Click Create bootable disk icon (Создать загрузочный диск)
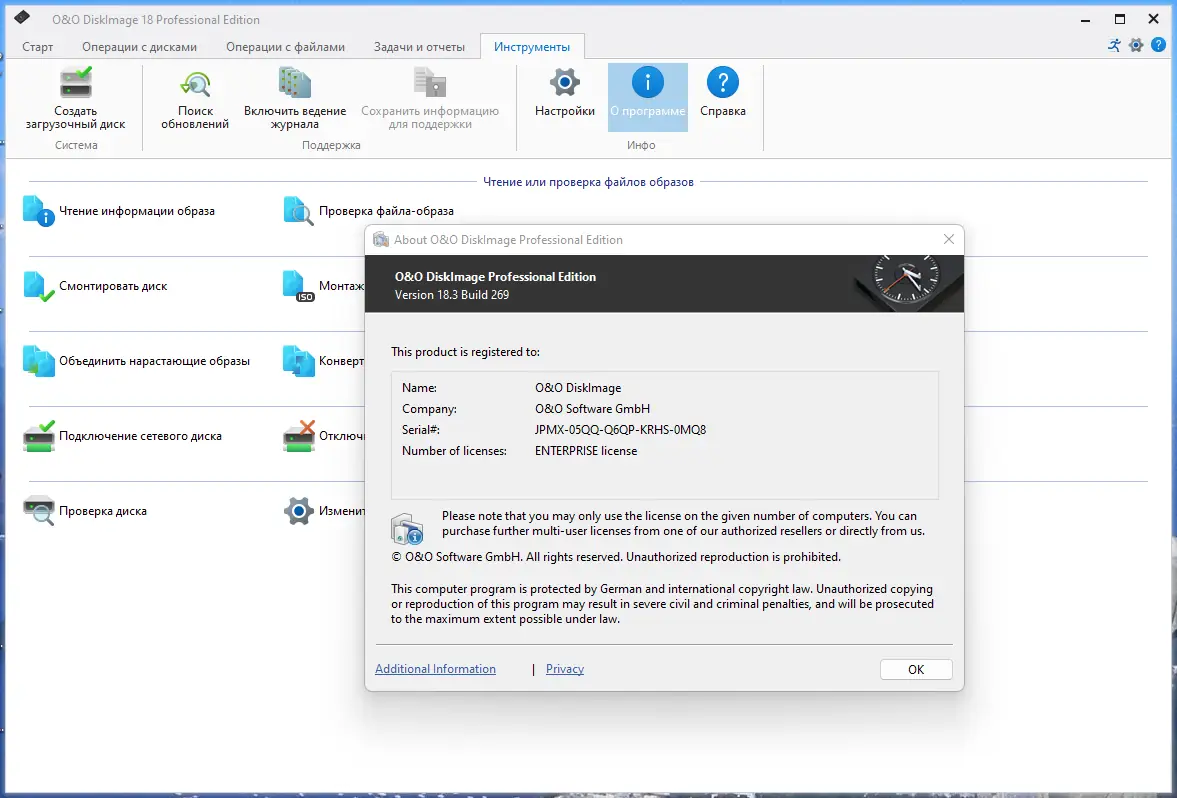 click(x=76, y=82)
